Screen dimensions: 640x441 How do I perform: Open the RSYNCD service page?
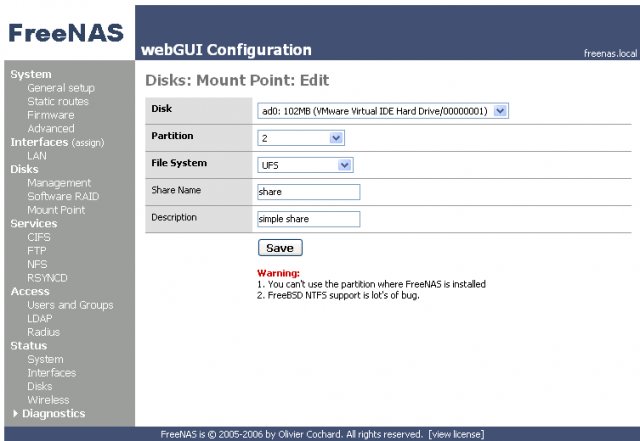[x=48, y=278]
